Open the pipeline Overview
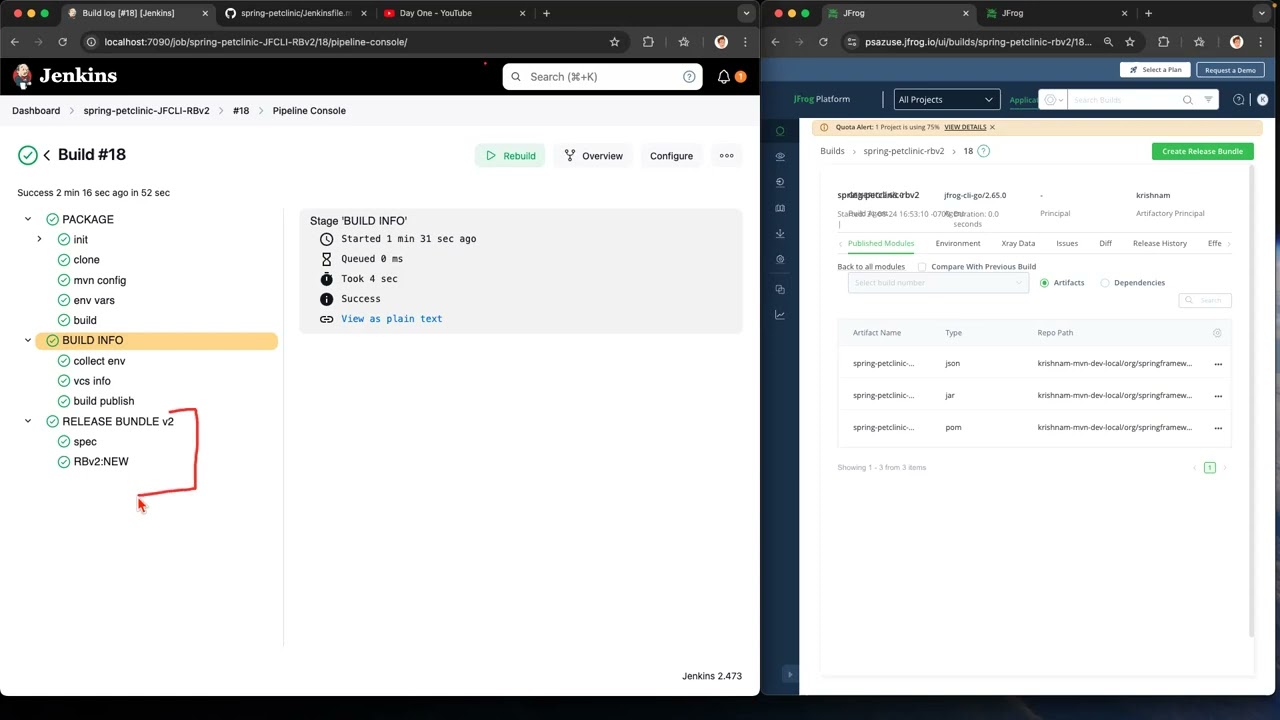This screenshot has width=1280, height=720. pos(593,156)
